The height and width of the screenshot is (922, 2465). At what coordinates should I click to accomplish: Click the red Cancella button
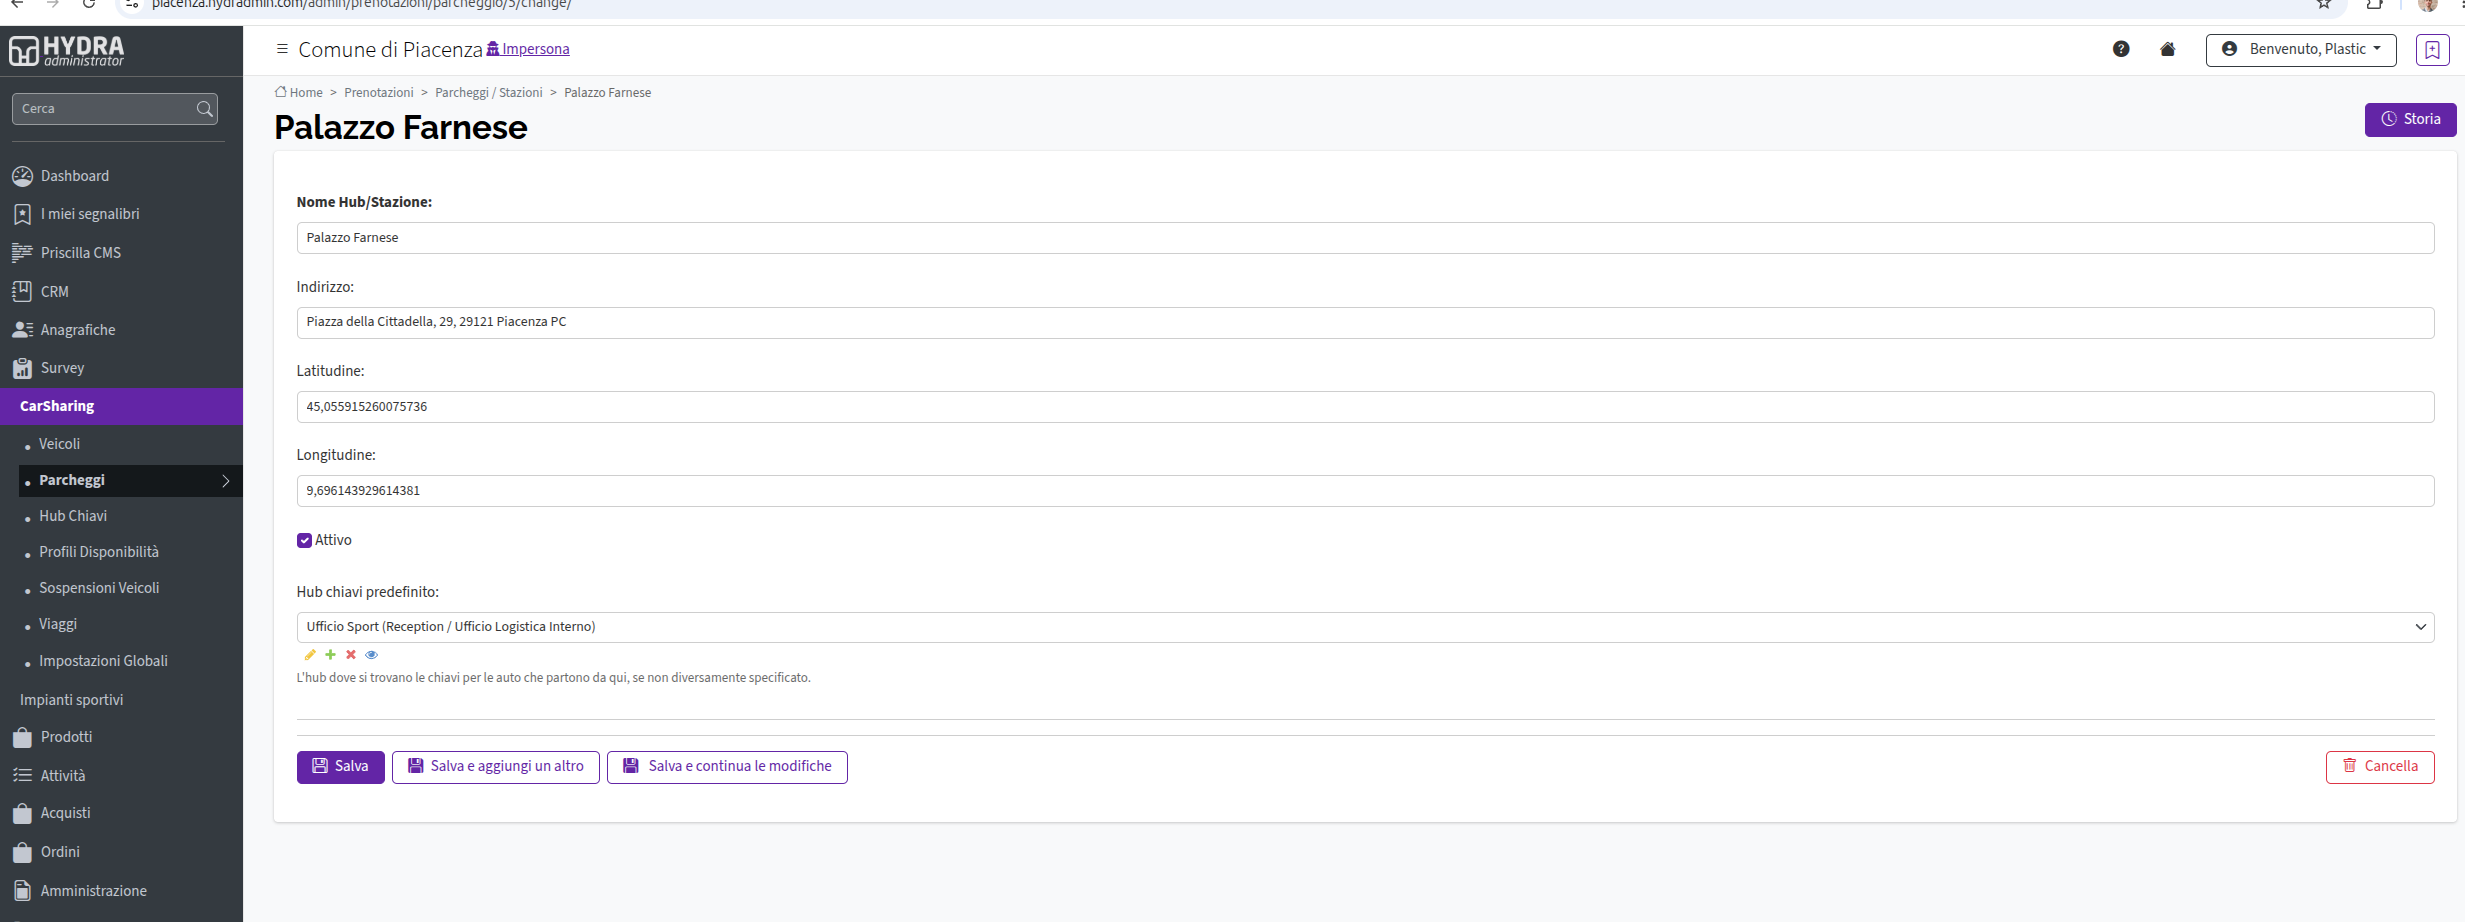(2379, 767)
